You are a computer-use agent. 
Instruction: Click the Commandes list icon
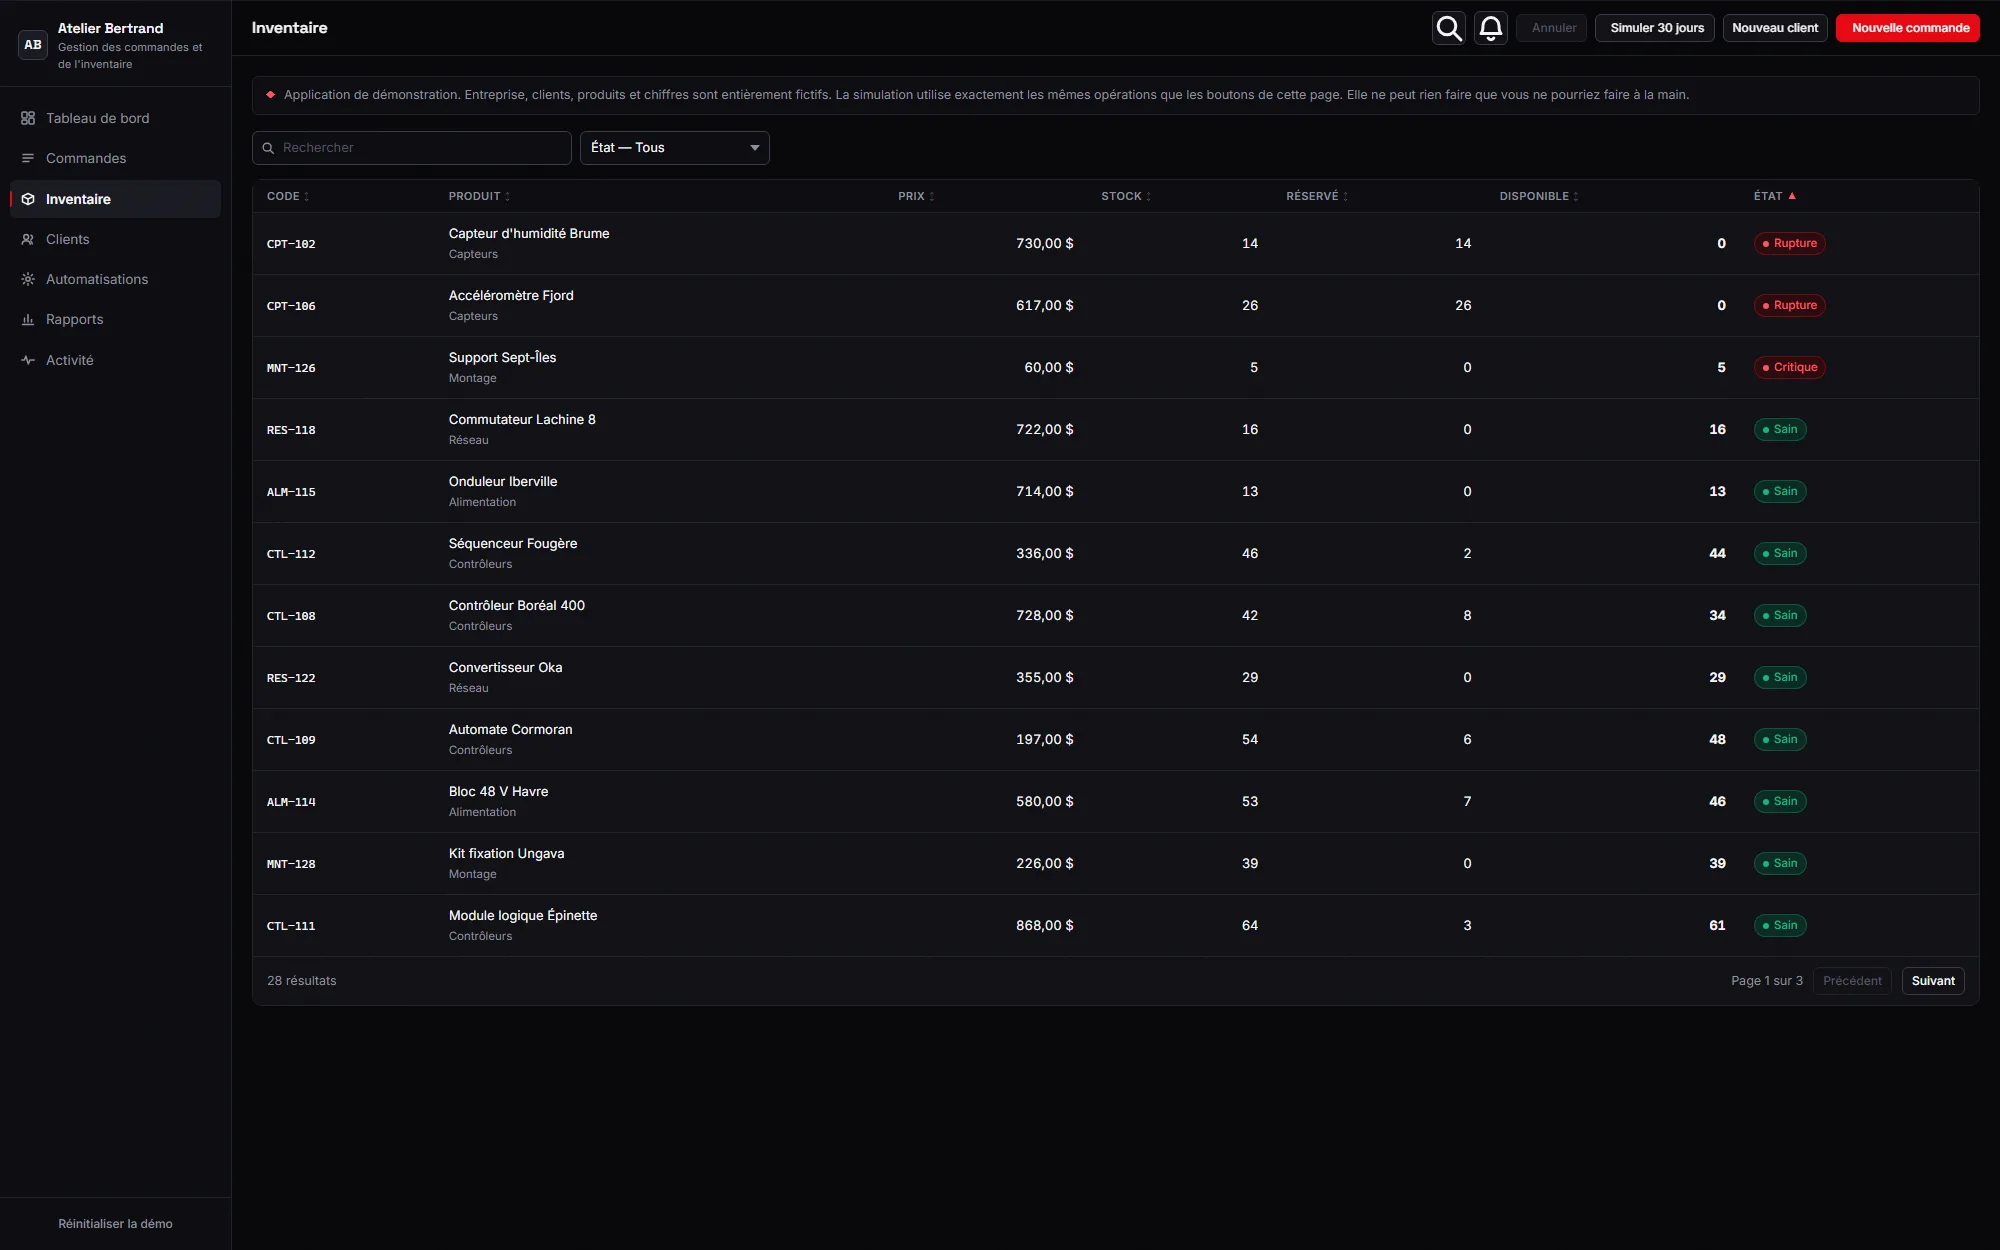point(28,158)
